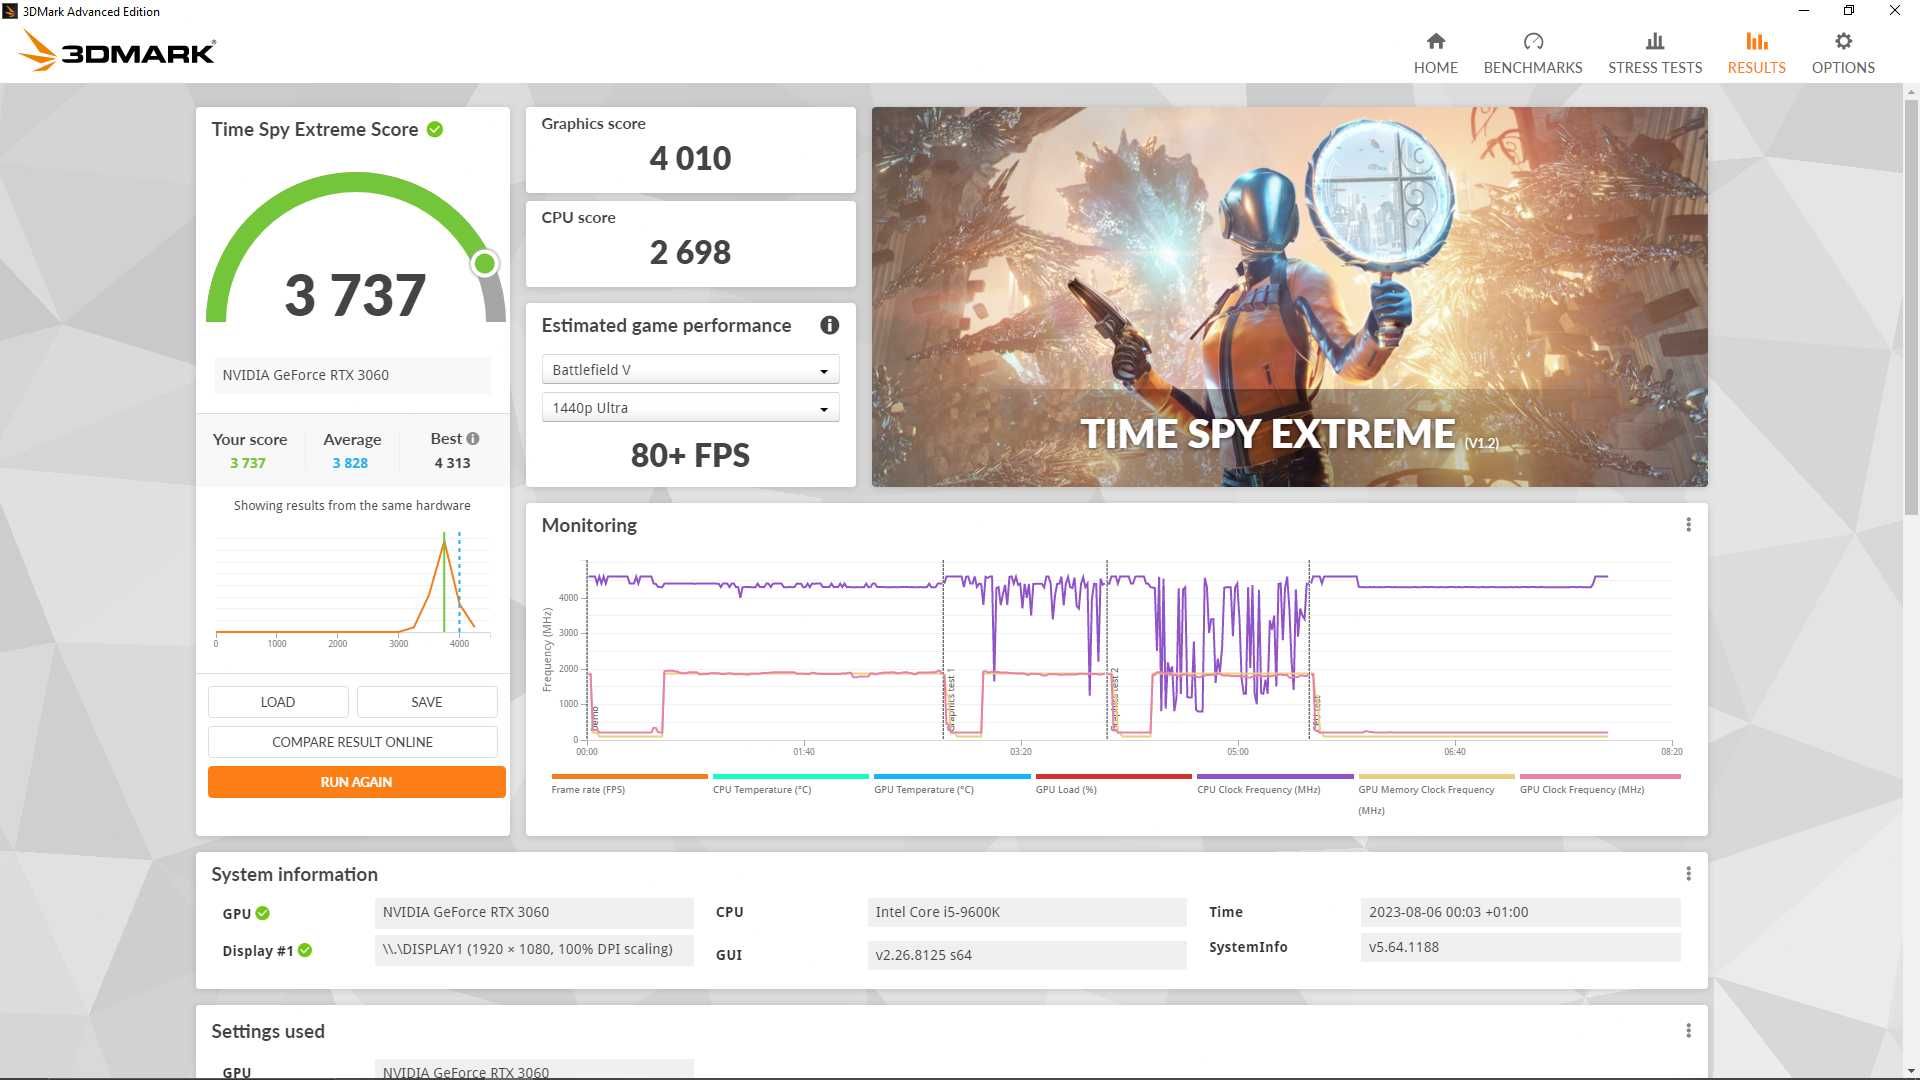
Task: Click the Time value 2023-08-06 00:03
Action: point(1520,912)
